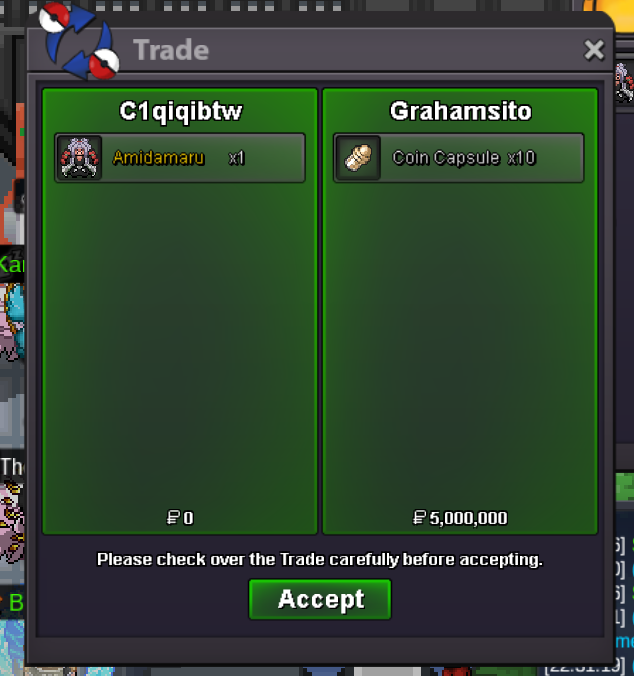634x676 pixels.
Task: Click the Grahamsito player name header
Action: click(460, 111)
